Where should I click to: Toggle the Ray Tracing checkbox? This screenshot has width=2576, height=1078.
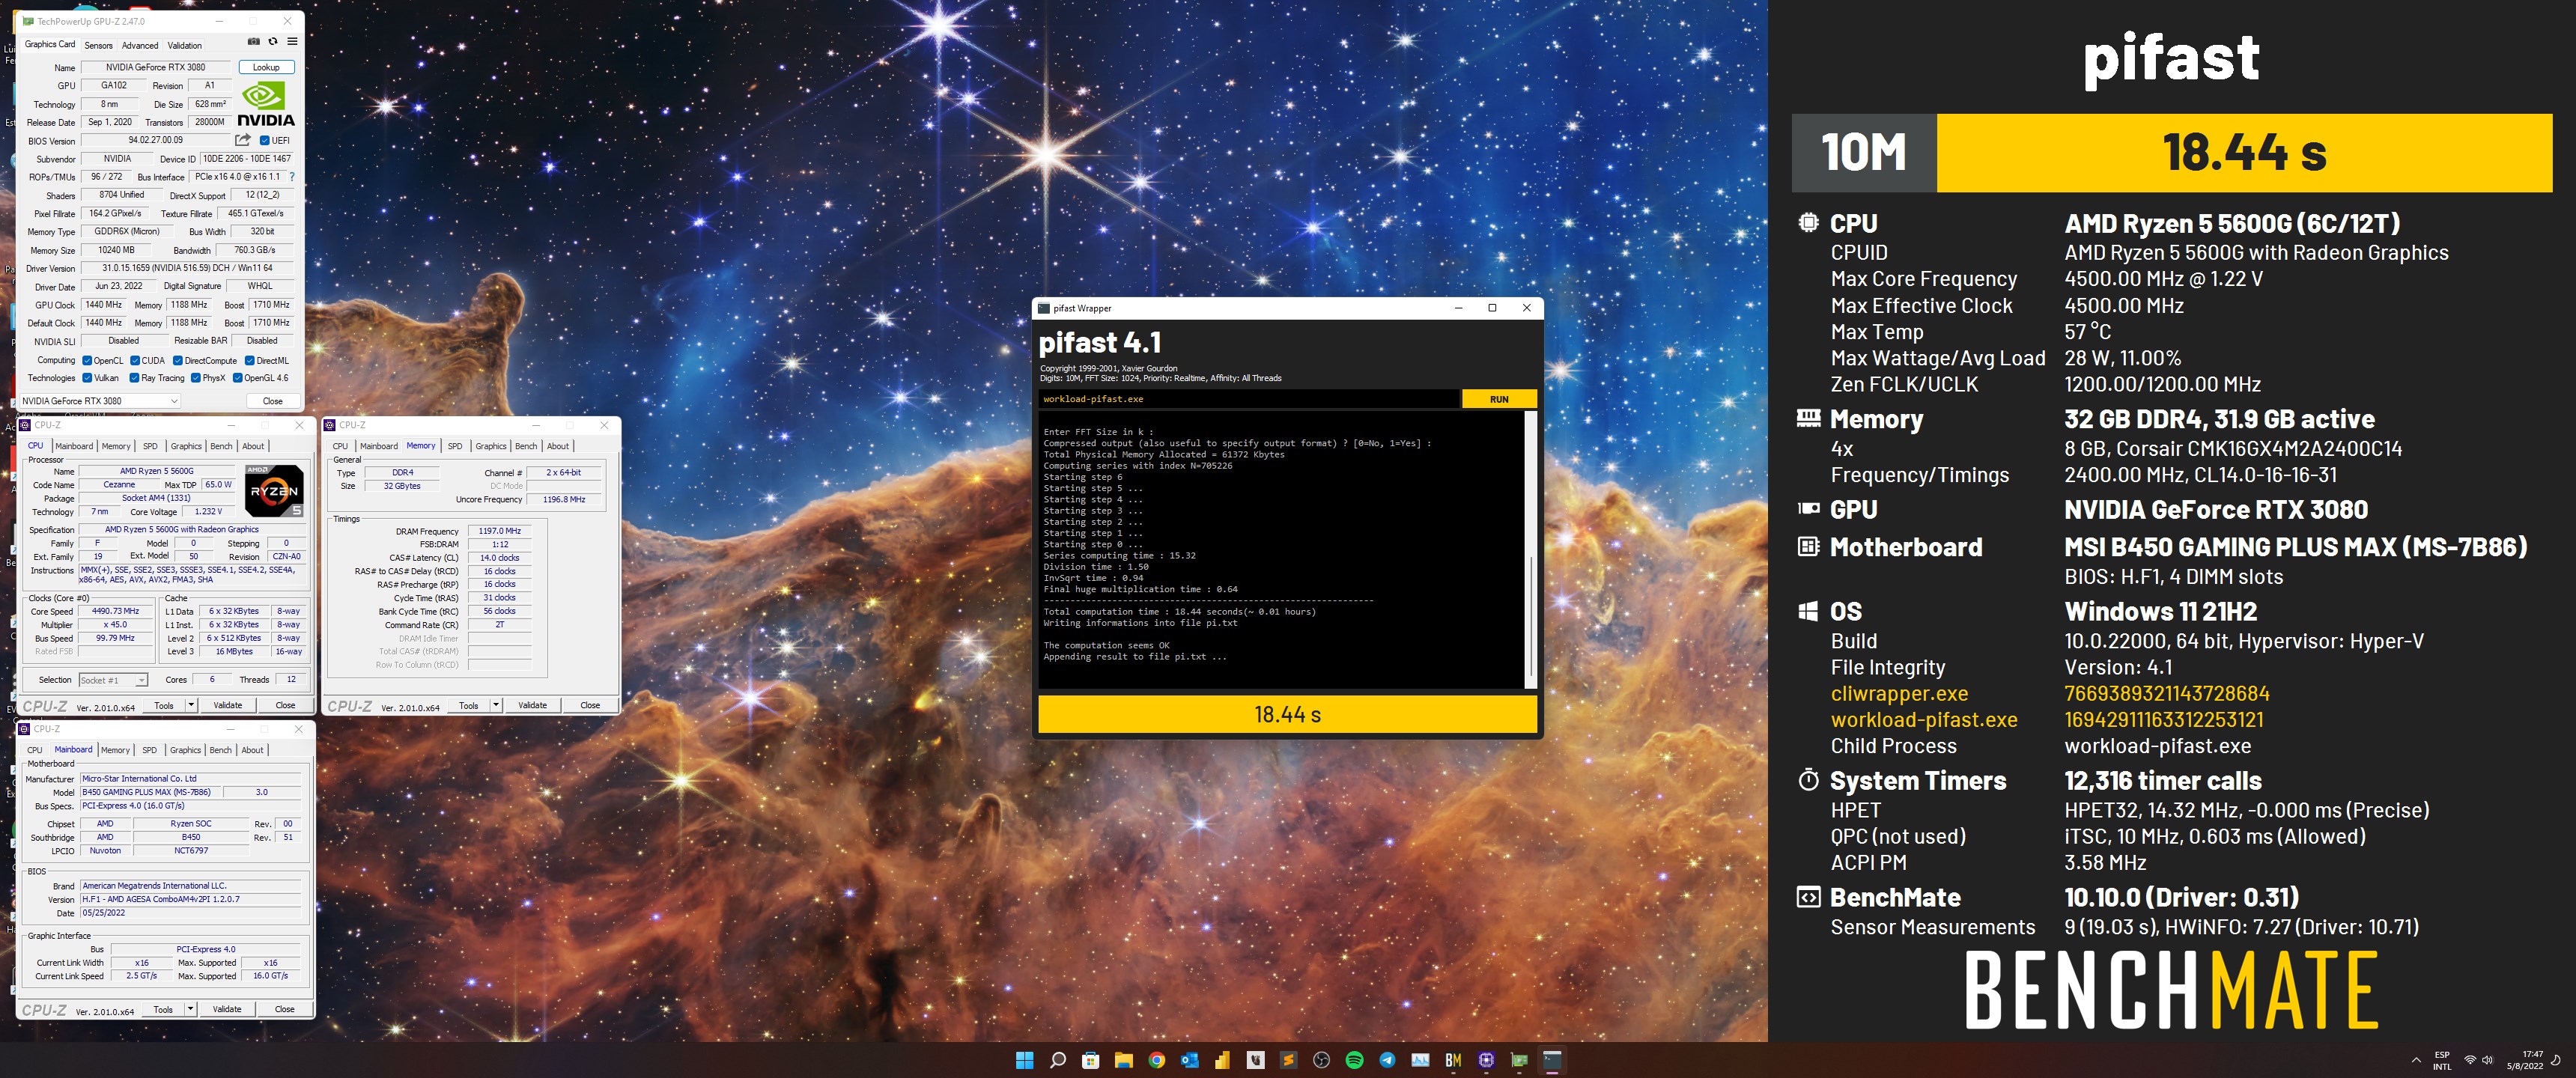[135, 378]
